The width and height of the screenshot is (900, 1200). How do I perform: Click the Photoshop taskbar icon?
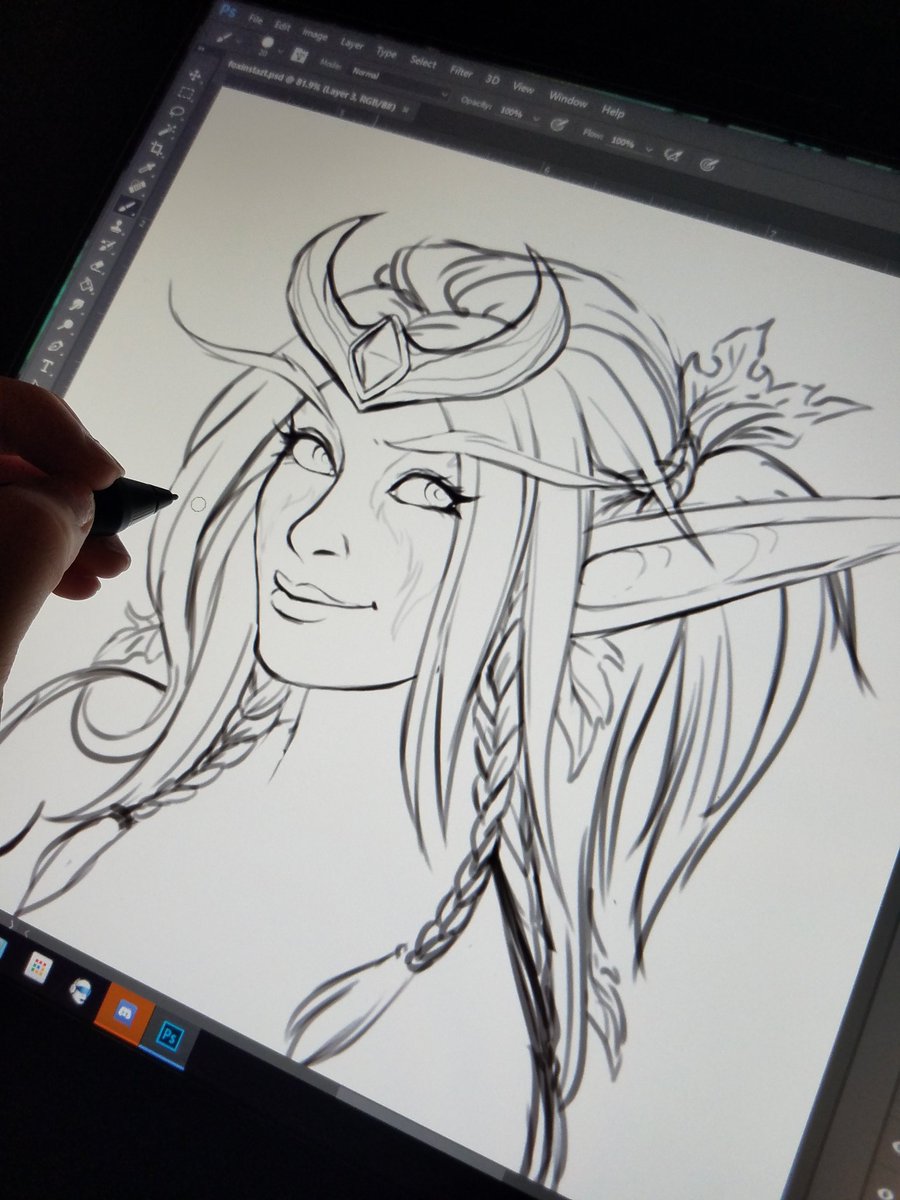click(x=170, y=1036)
